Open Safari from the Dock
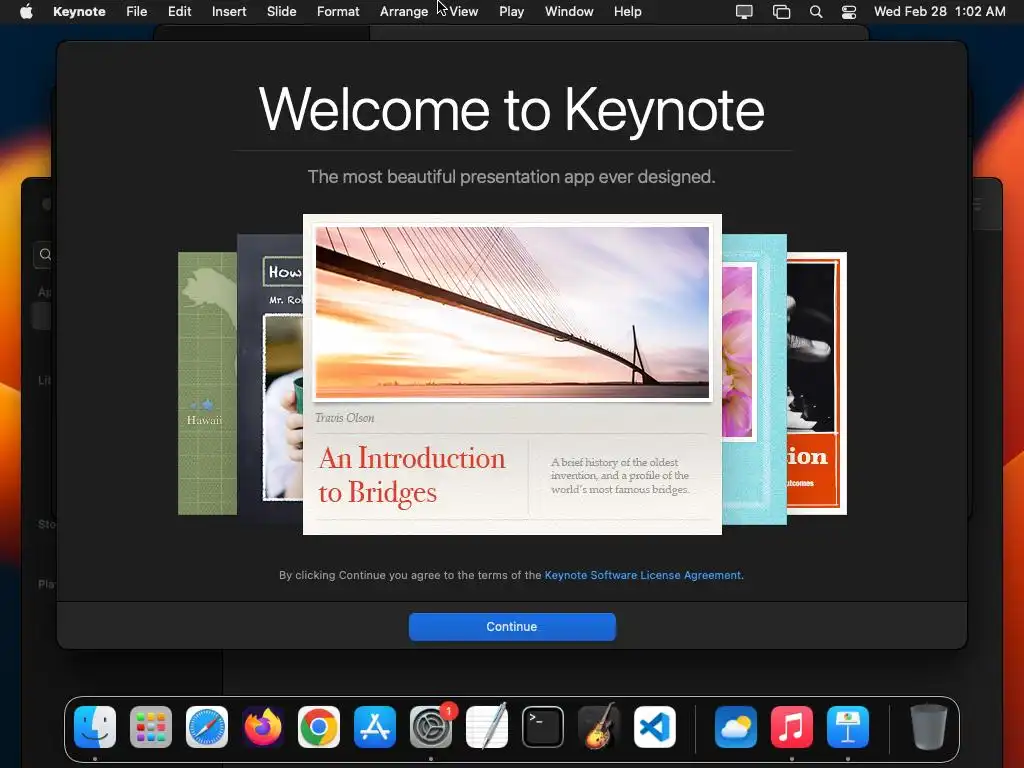 pos(207,727)
